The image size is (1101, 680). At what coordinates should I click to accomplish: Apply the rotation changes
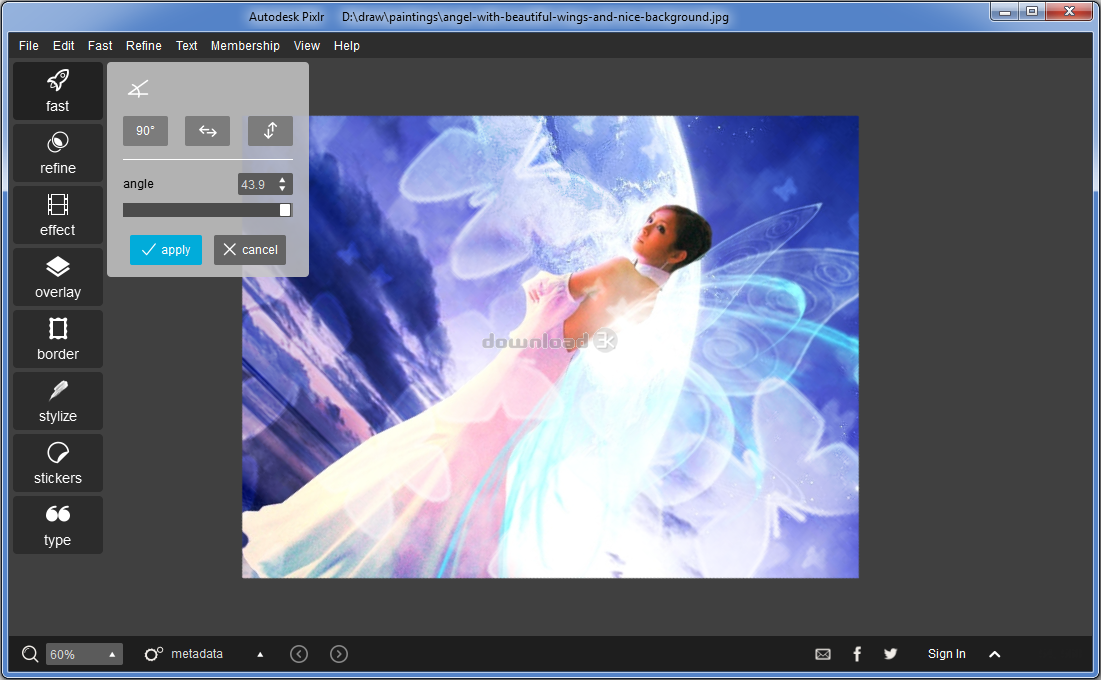pyautogui.click(x=166, y=250)
